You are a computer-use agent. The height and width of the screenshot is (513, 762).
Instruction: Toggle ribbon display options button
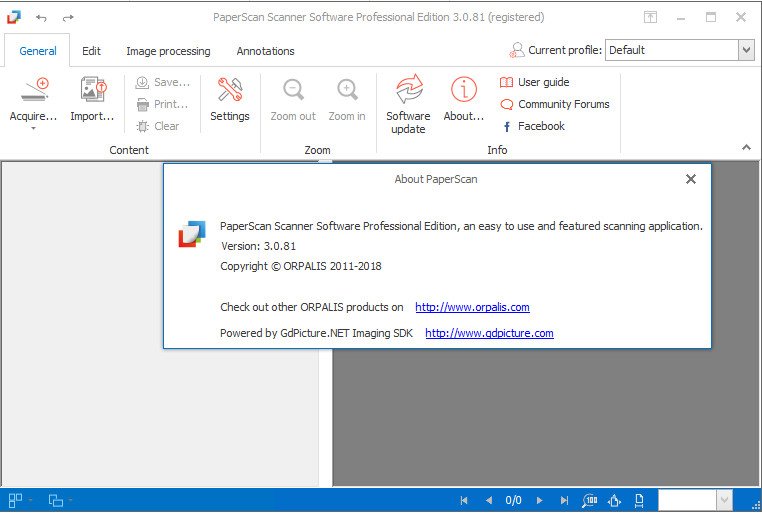coord(650,17)
